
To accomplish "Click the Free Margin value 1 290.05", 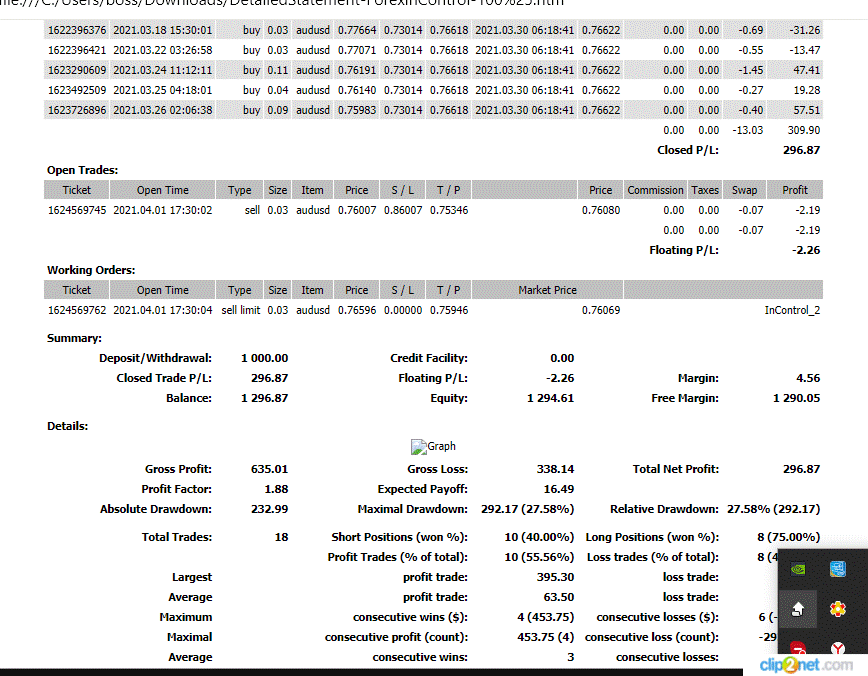I will (797, 398).
